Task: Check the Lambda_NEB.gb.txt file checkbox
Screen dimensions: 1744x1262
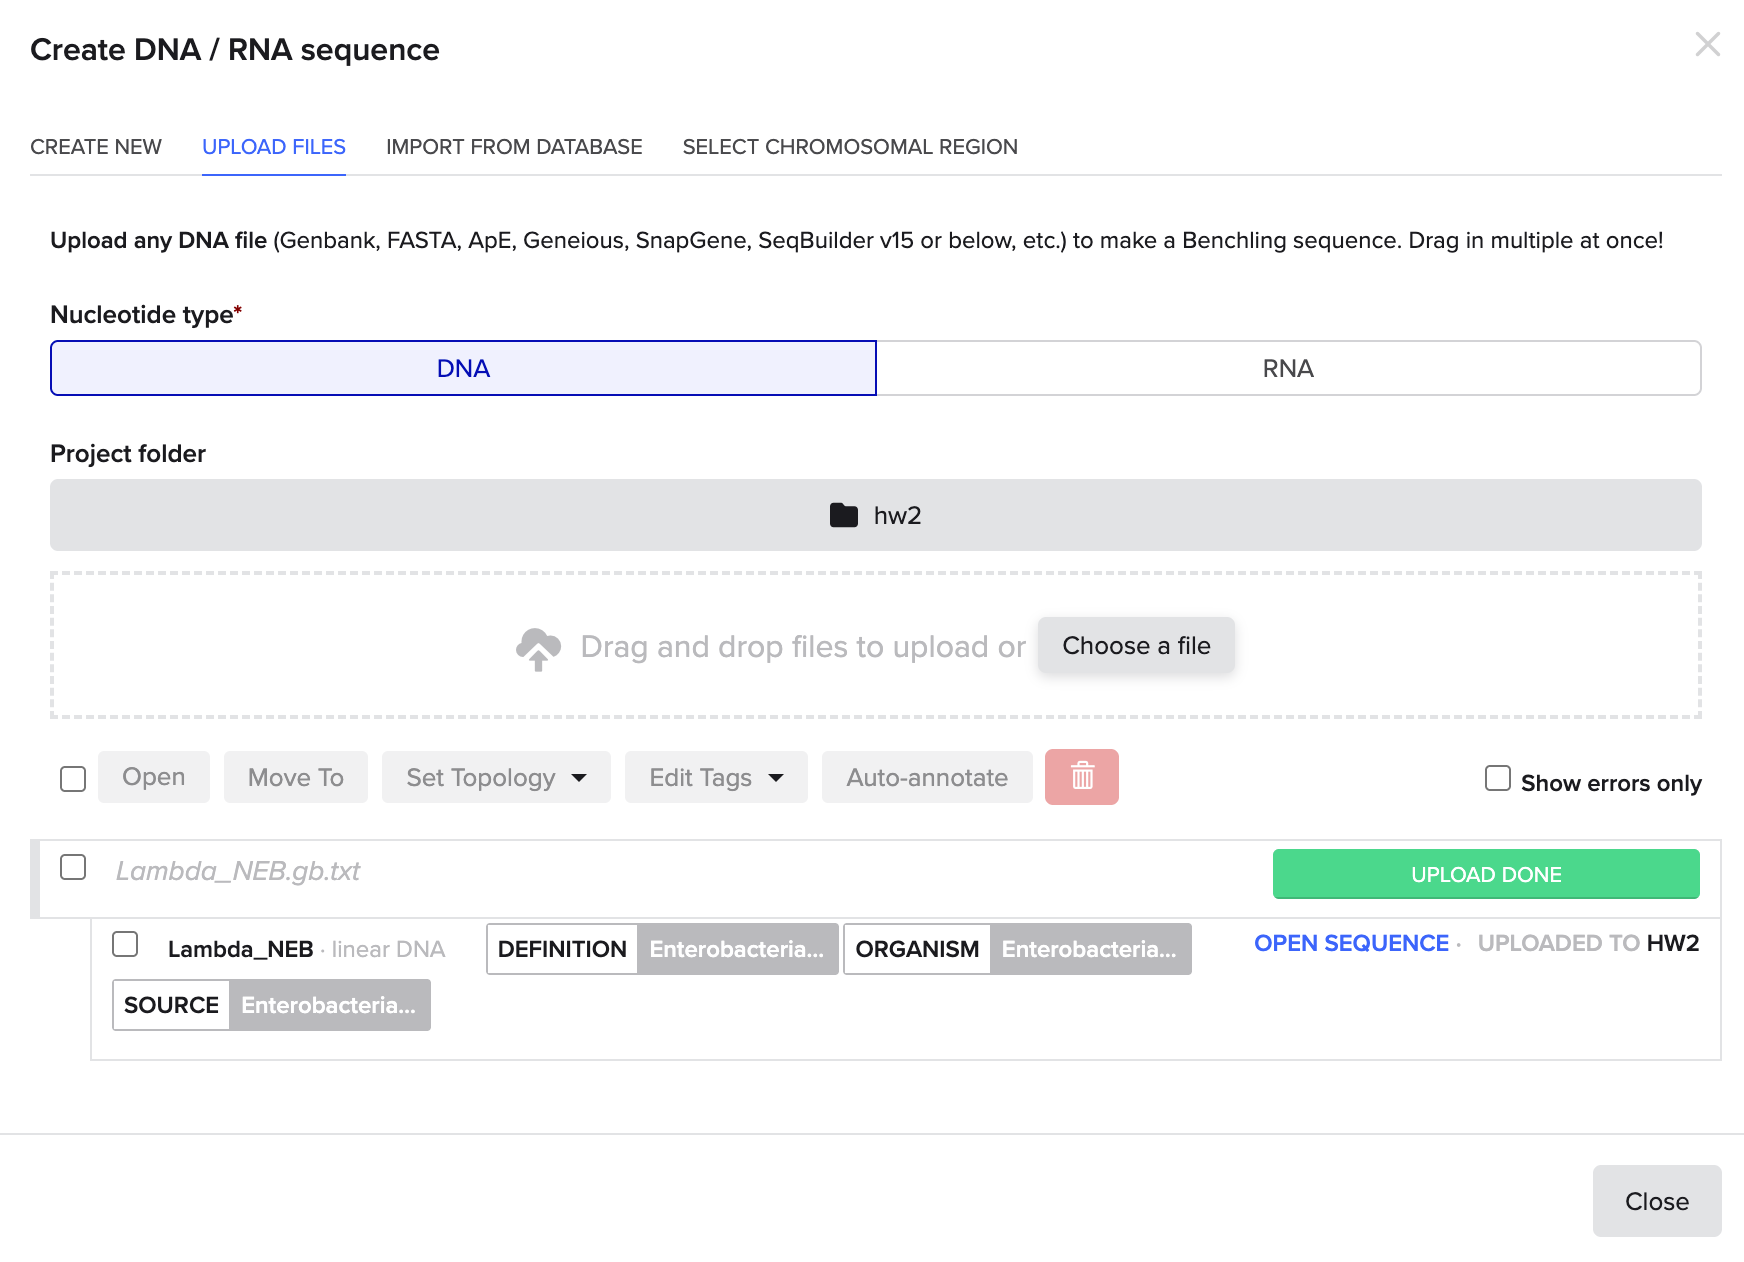Action: click(x=73, y=867)
